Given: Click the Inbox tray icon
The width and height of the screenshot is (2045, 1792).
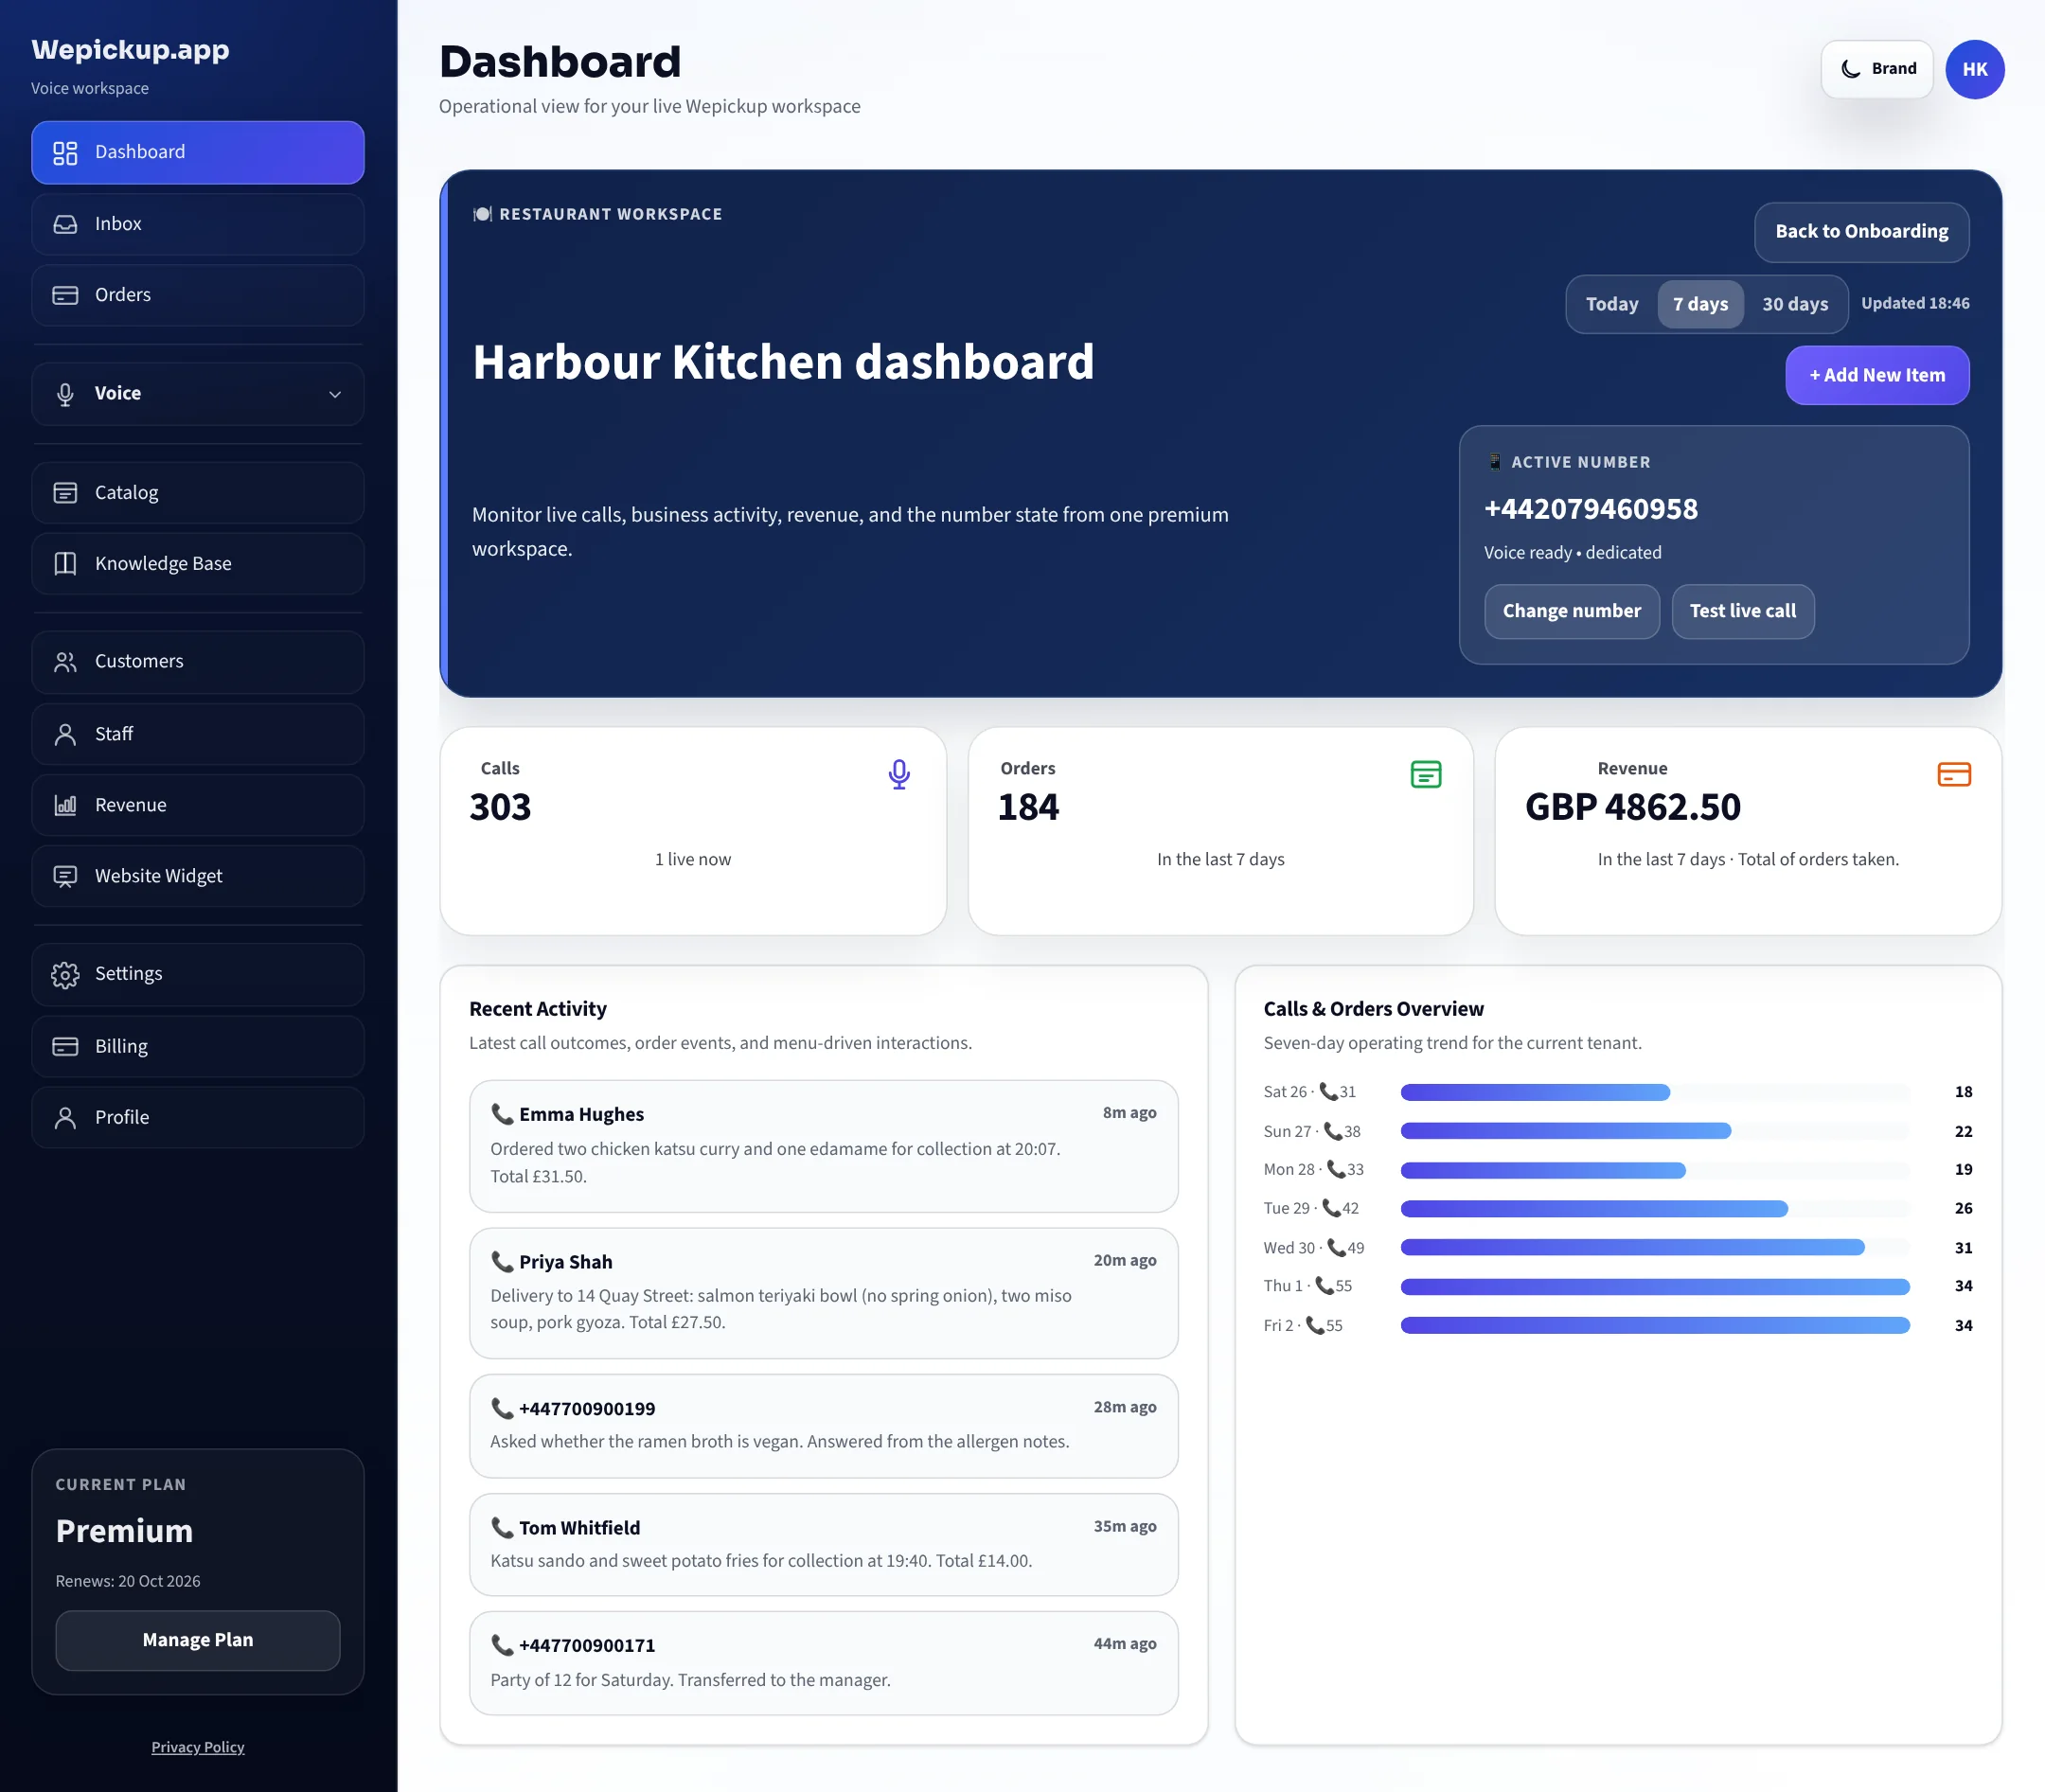Looking at the screenshot, I should 65,224.
